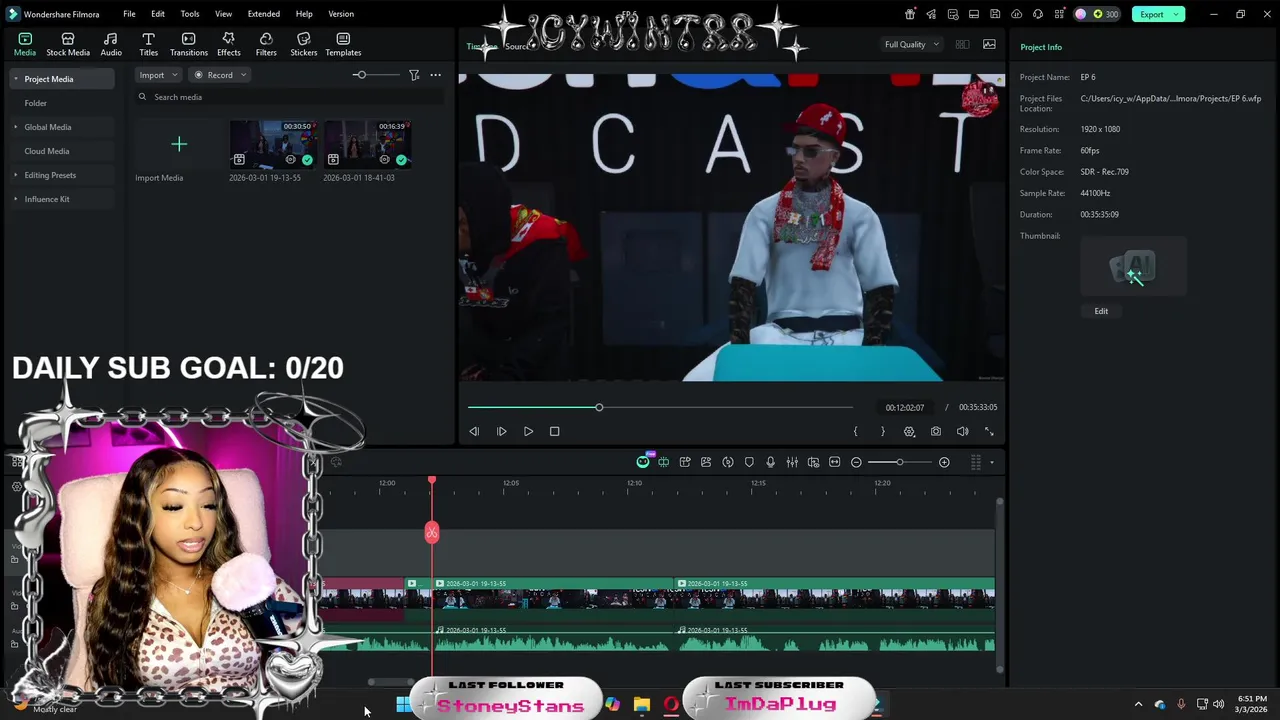
Task: Open the Export dropdown arrow
Action: 1178,14
